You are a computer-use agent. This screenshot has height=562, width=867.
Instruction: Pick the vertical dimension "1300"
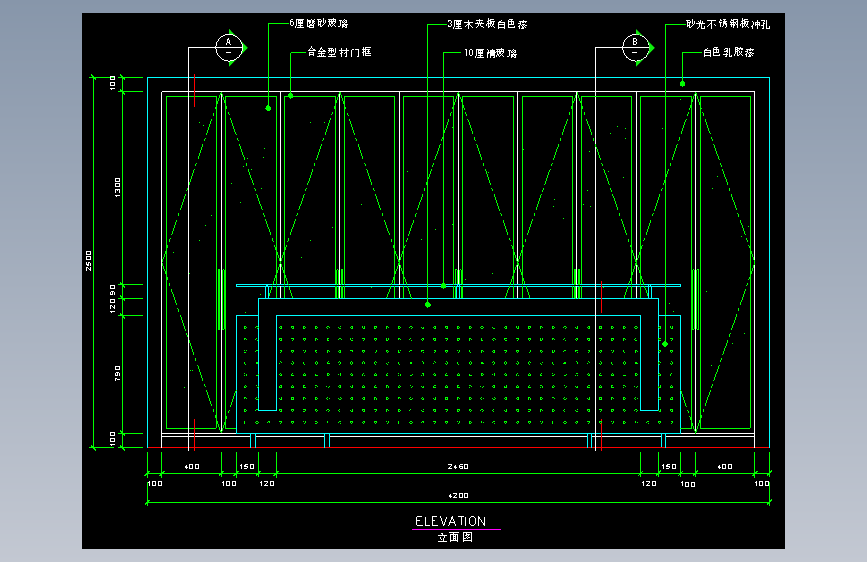point(117,188)
